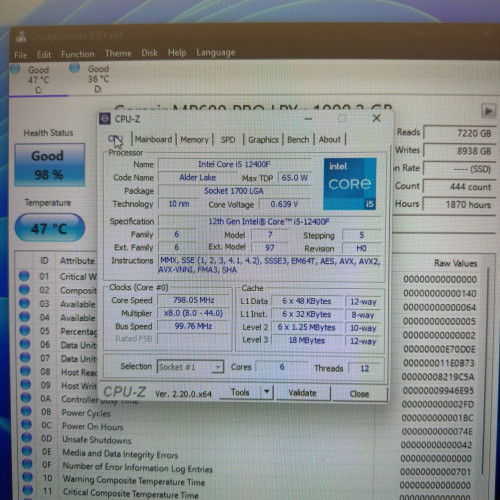The height and width of the screenshot is (500, 500).
Task: Click the Socket 1700 LGA Package field
Action: [235, 191]
